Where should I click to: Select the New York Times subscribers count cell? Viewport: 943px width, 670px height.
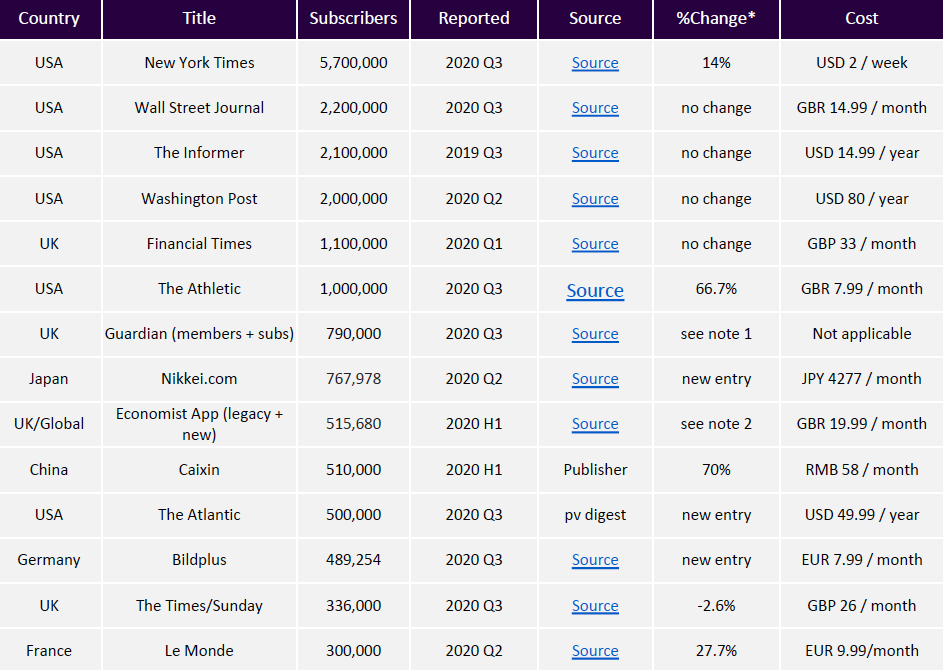coord(353,63)
